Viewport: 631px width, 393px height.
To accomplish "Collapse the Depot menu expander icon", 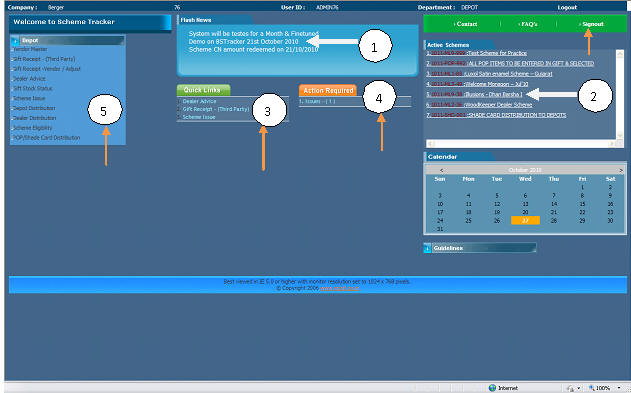I will (15, 41).
